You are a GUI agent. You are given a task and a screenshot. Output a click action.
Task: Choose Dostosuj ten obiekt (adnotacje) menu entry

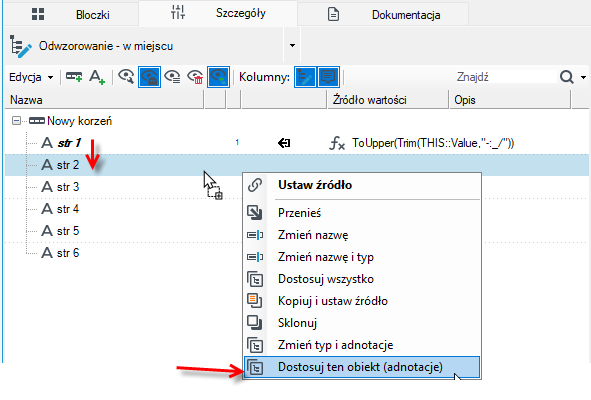362,367
